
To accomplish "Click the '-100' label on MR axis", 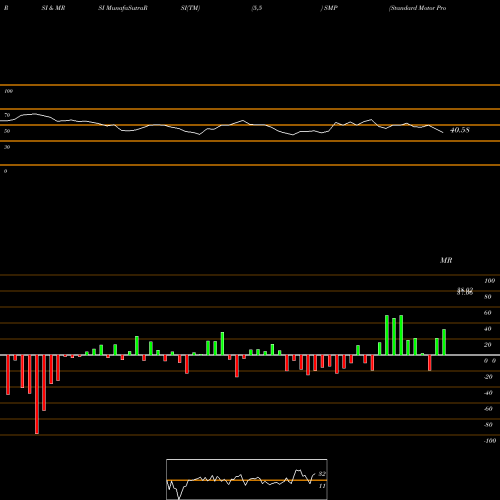I will [490, 441].
